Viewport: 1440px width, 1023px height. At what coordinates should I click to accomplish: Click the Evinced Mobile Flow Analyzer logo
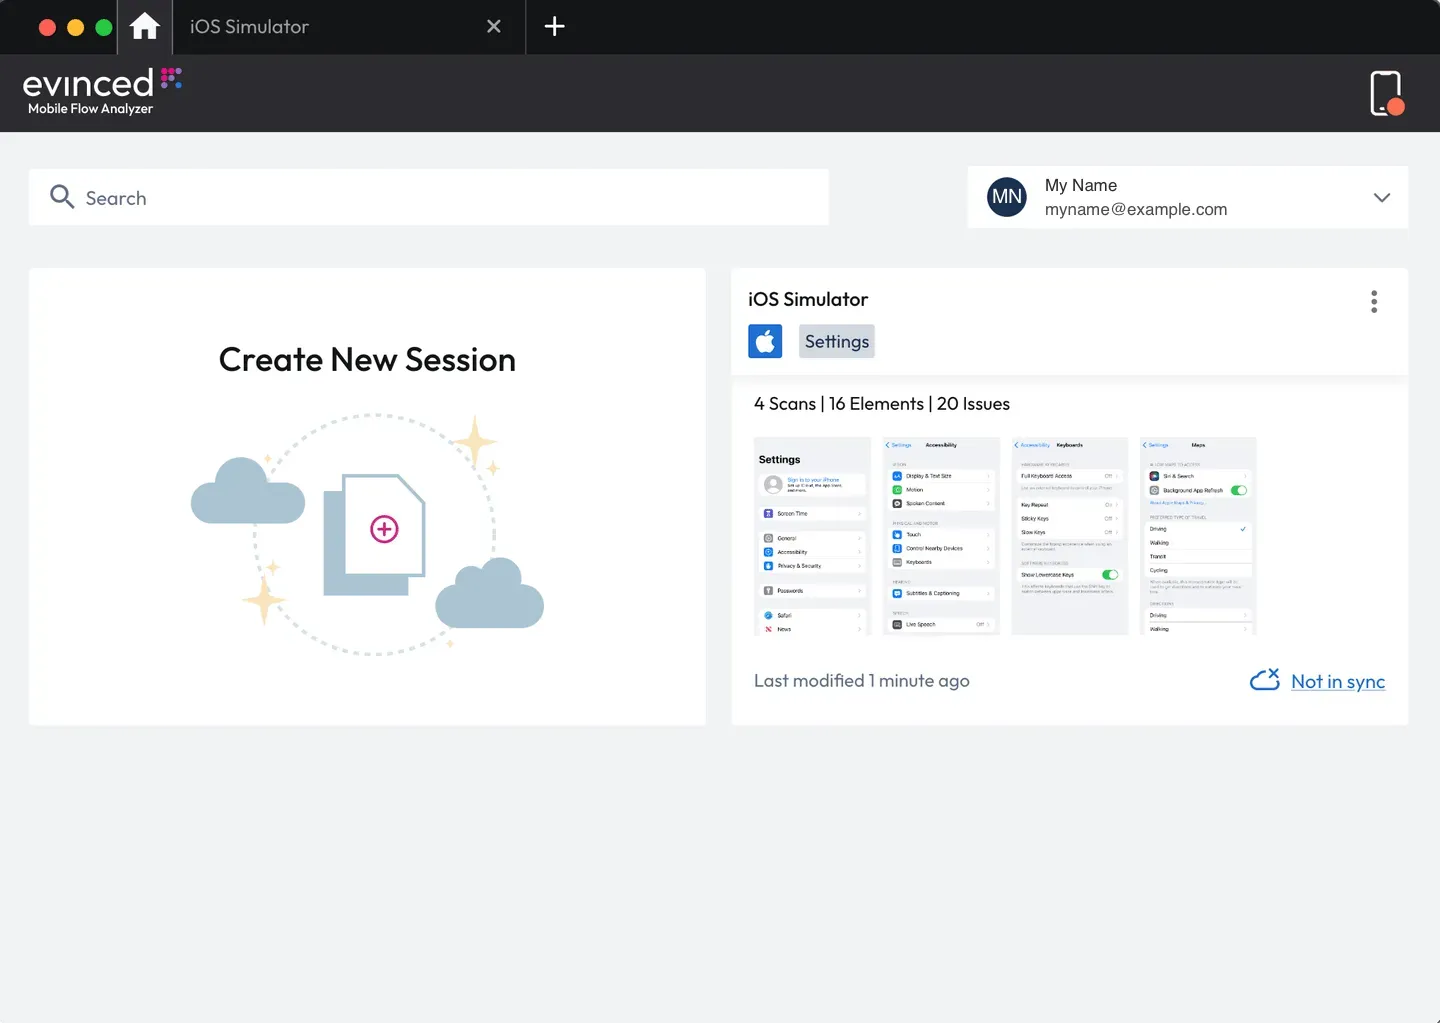101,92
